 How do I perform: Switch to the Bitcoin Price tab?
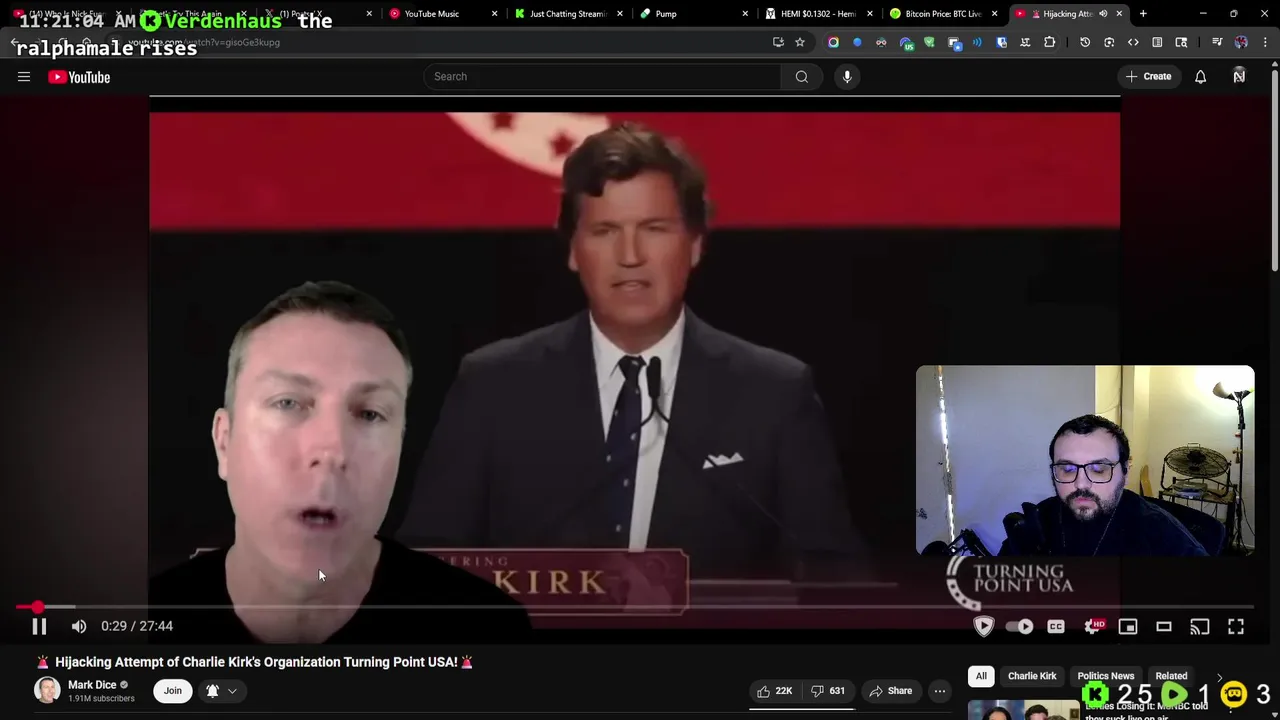[x=942, y=14]
